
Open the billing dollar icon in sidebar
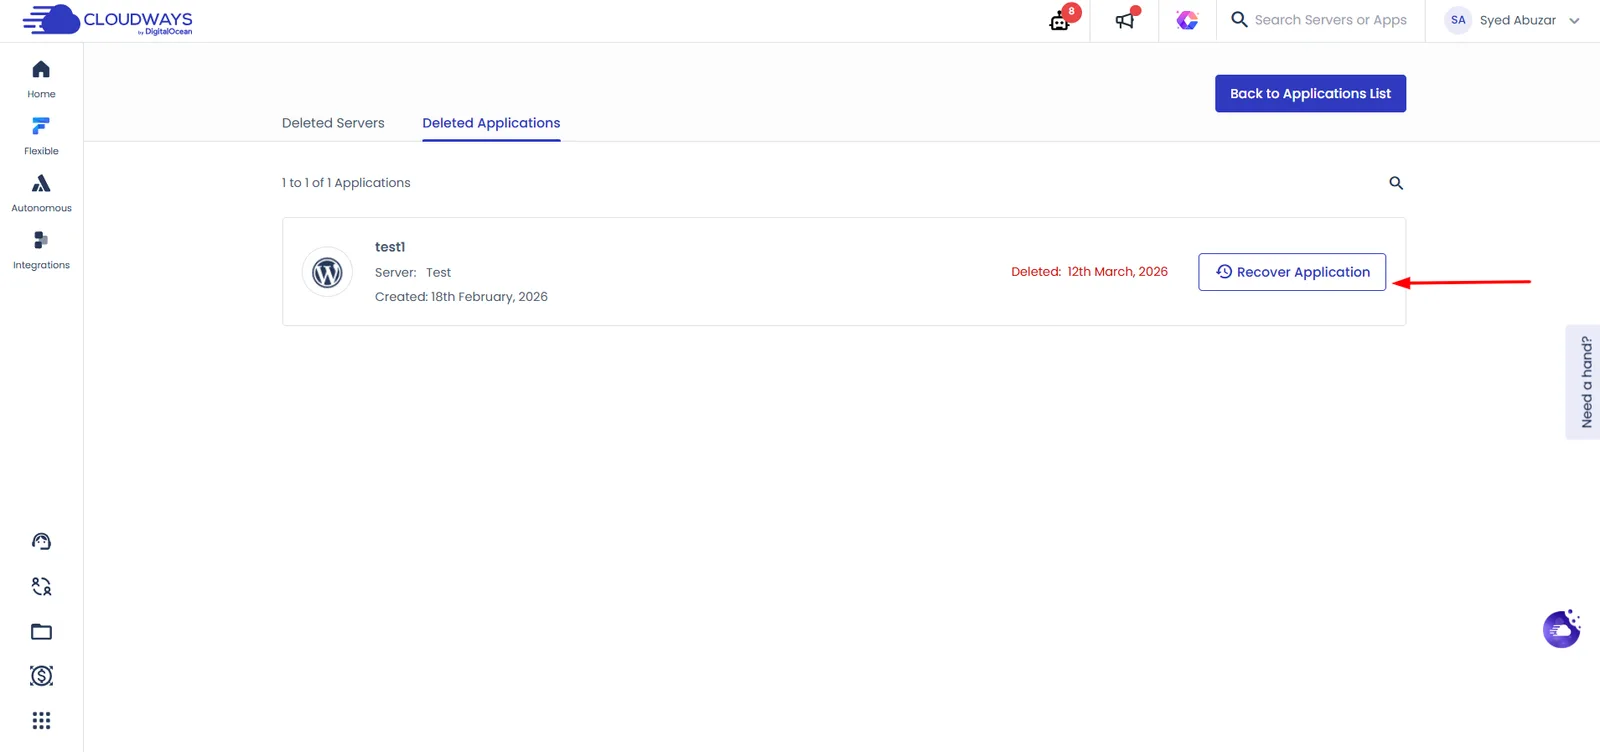pyautogui.click(x=41, y=676)
